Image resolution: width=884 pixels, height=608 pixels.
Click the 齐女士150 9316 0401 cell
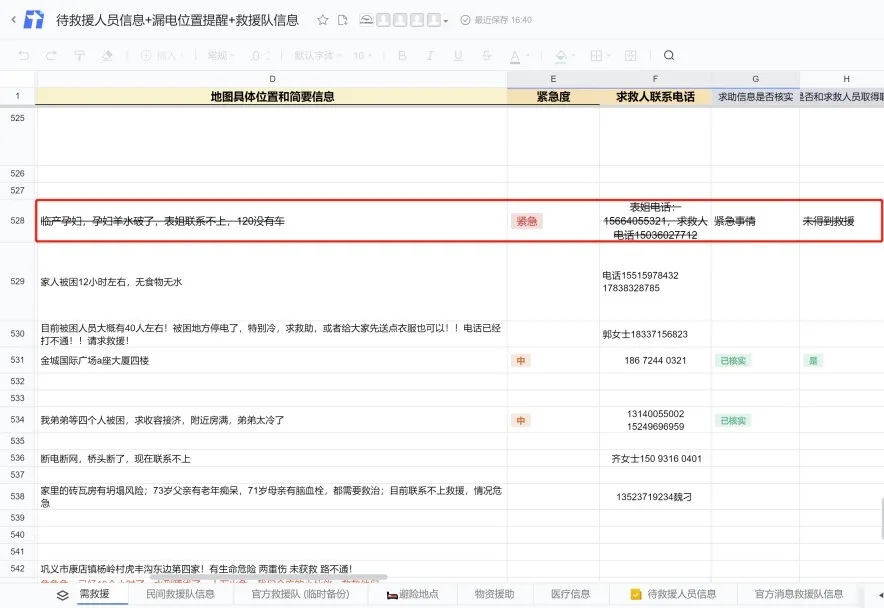click(656, 459)
